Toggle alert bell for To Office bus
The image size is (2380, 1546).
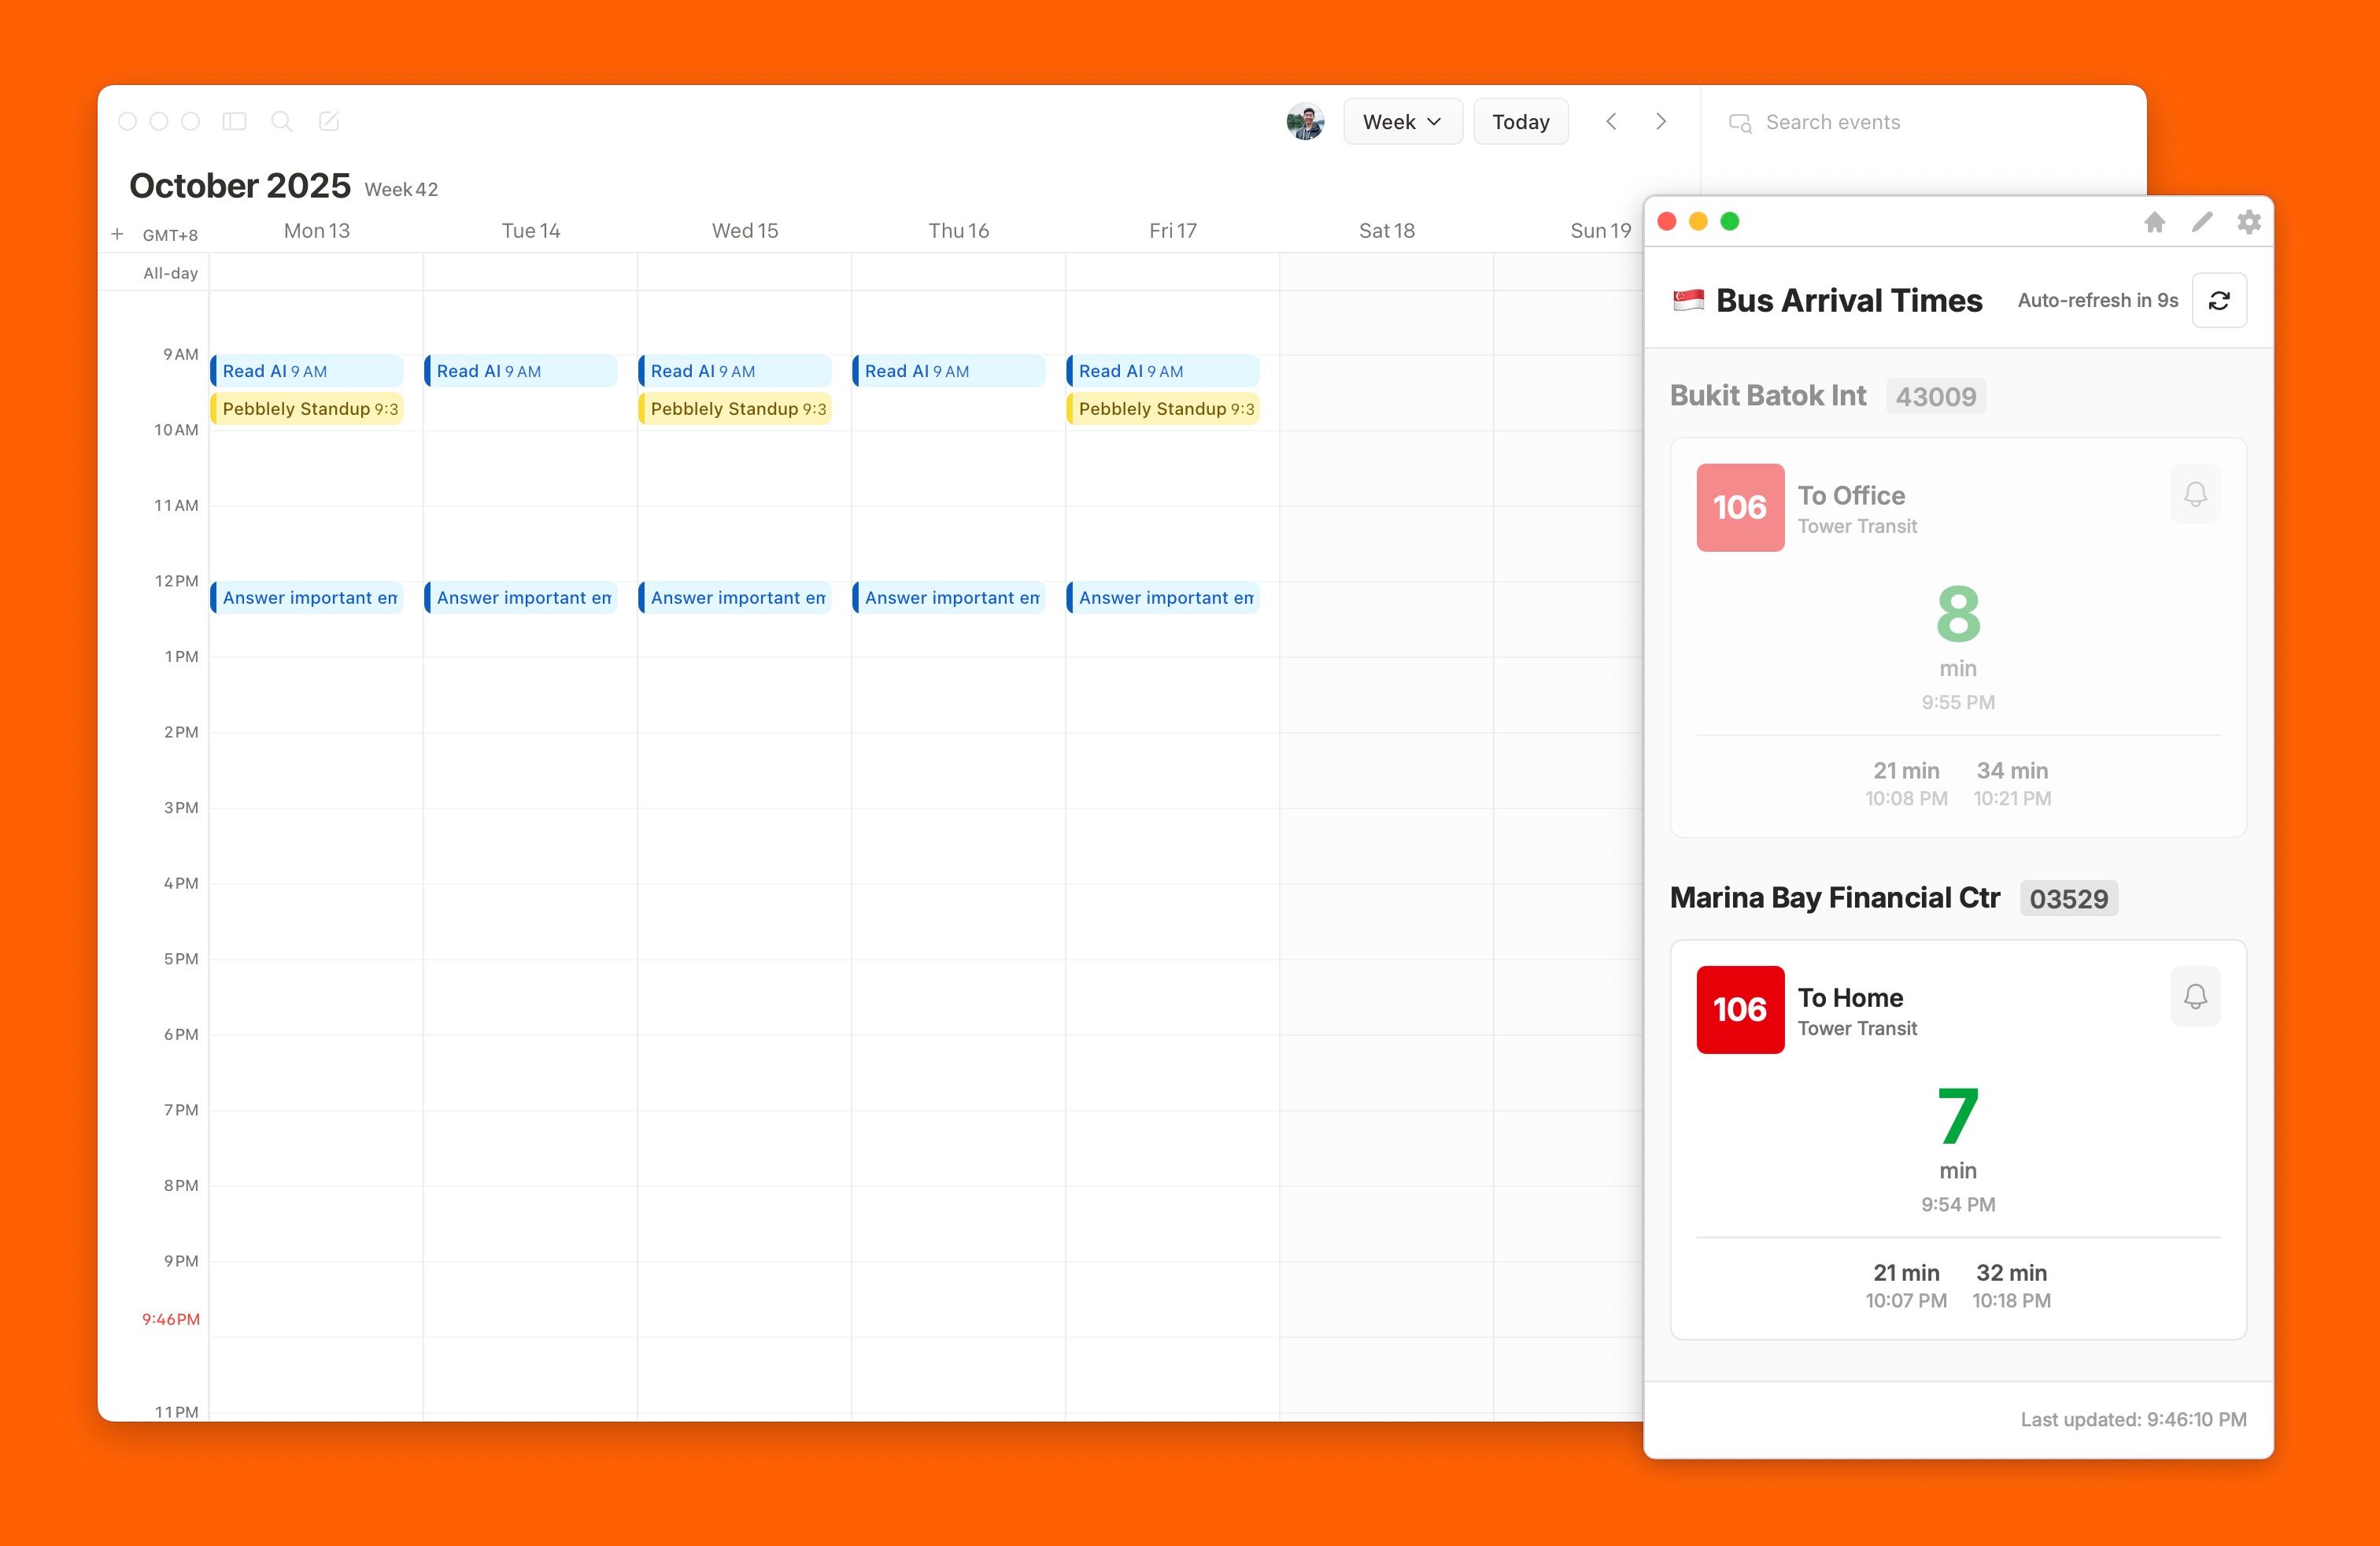(2195, 494)
